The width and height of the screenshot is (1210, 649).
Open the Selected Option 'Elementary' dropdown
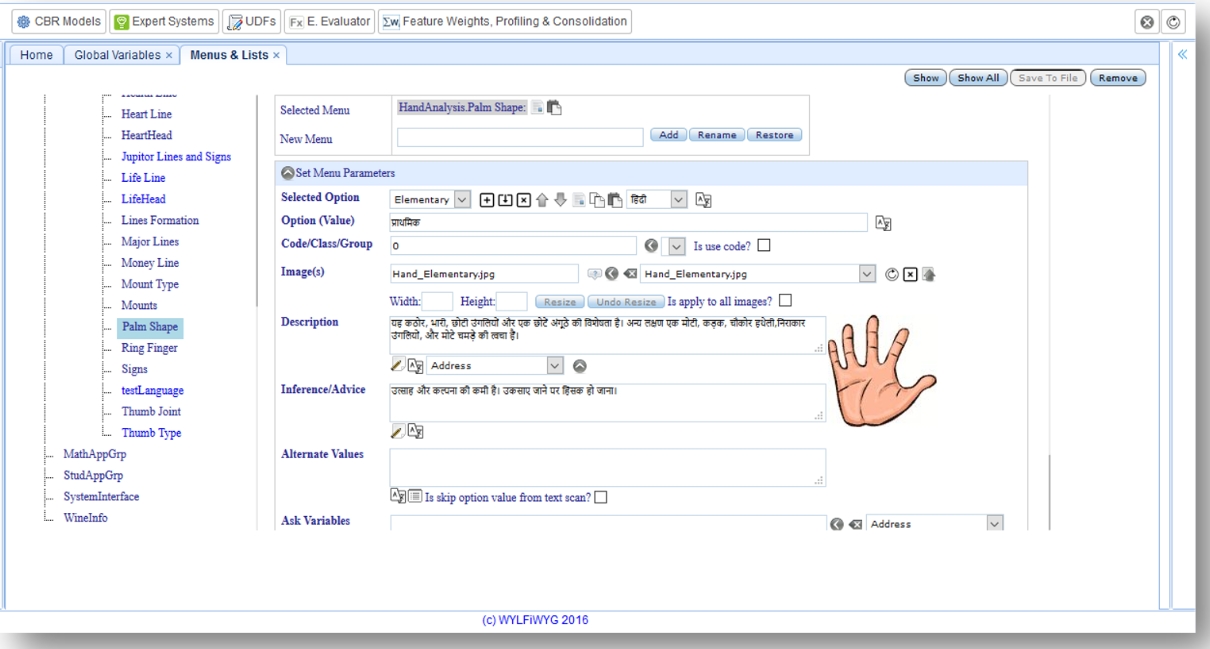tap(461, 199)
